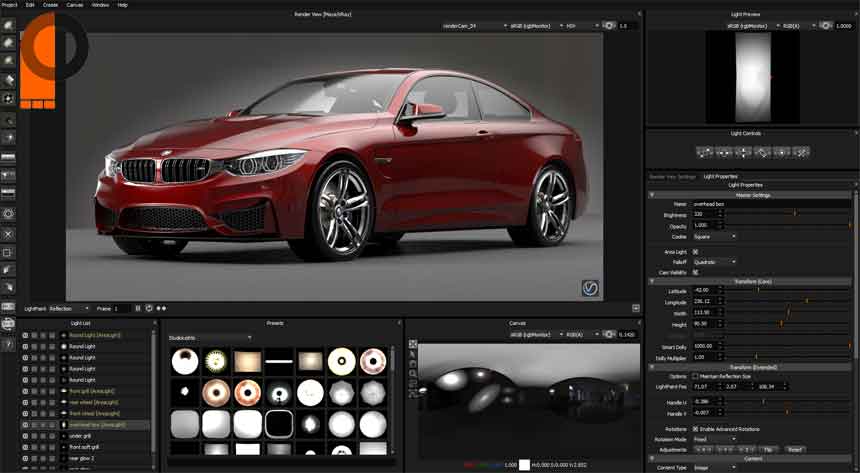The width and height of the screenshot is (860, 473).
Task: Toggle the Cam Visibility checkbox
Action: (695, 272)
